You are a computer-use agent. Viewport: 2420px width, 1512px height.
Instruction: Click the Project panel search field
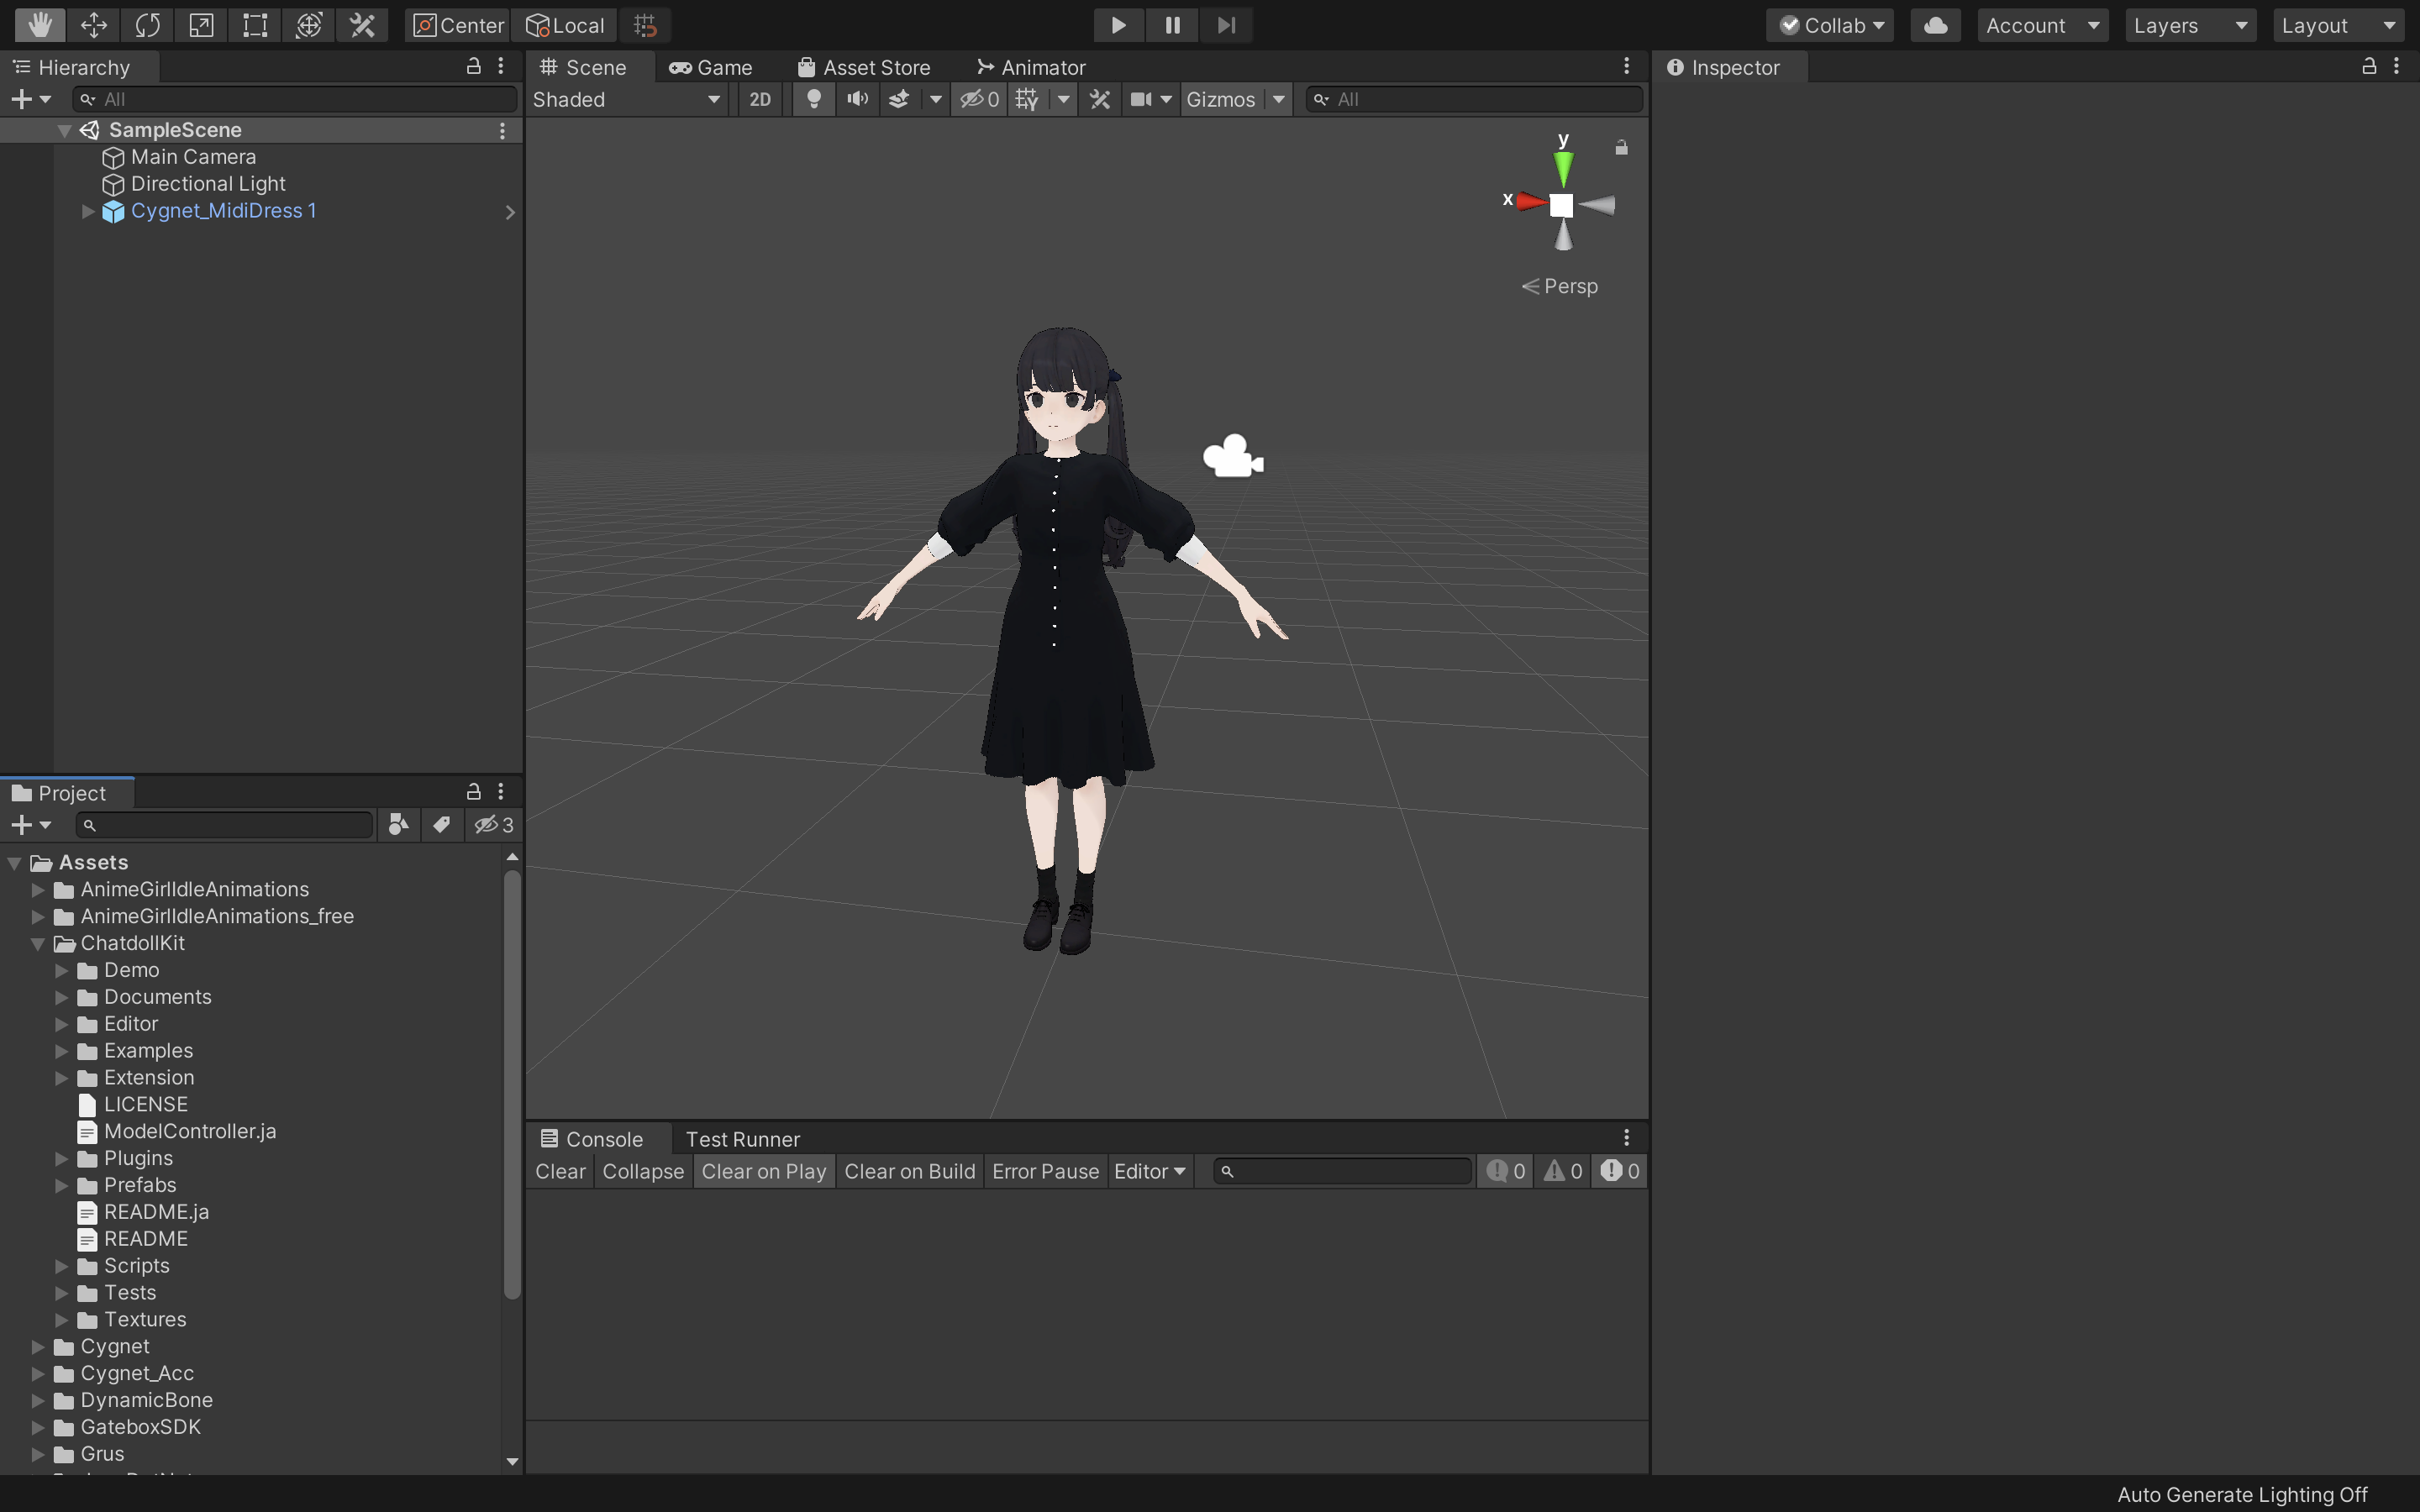pyautogui.click(x=232, y=825)
